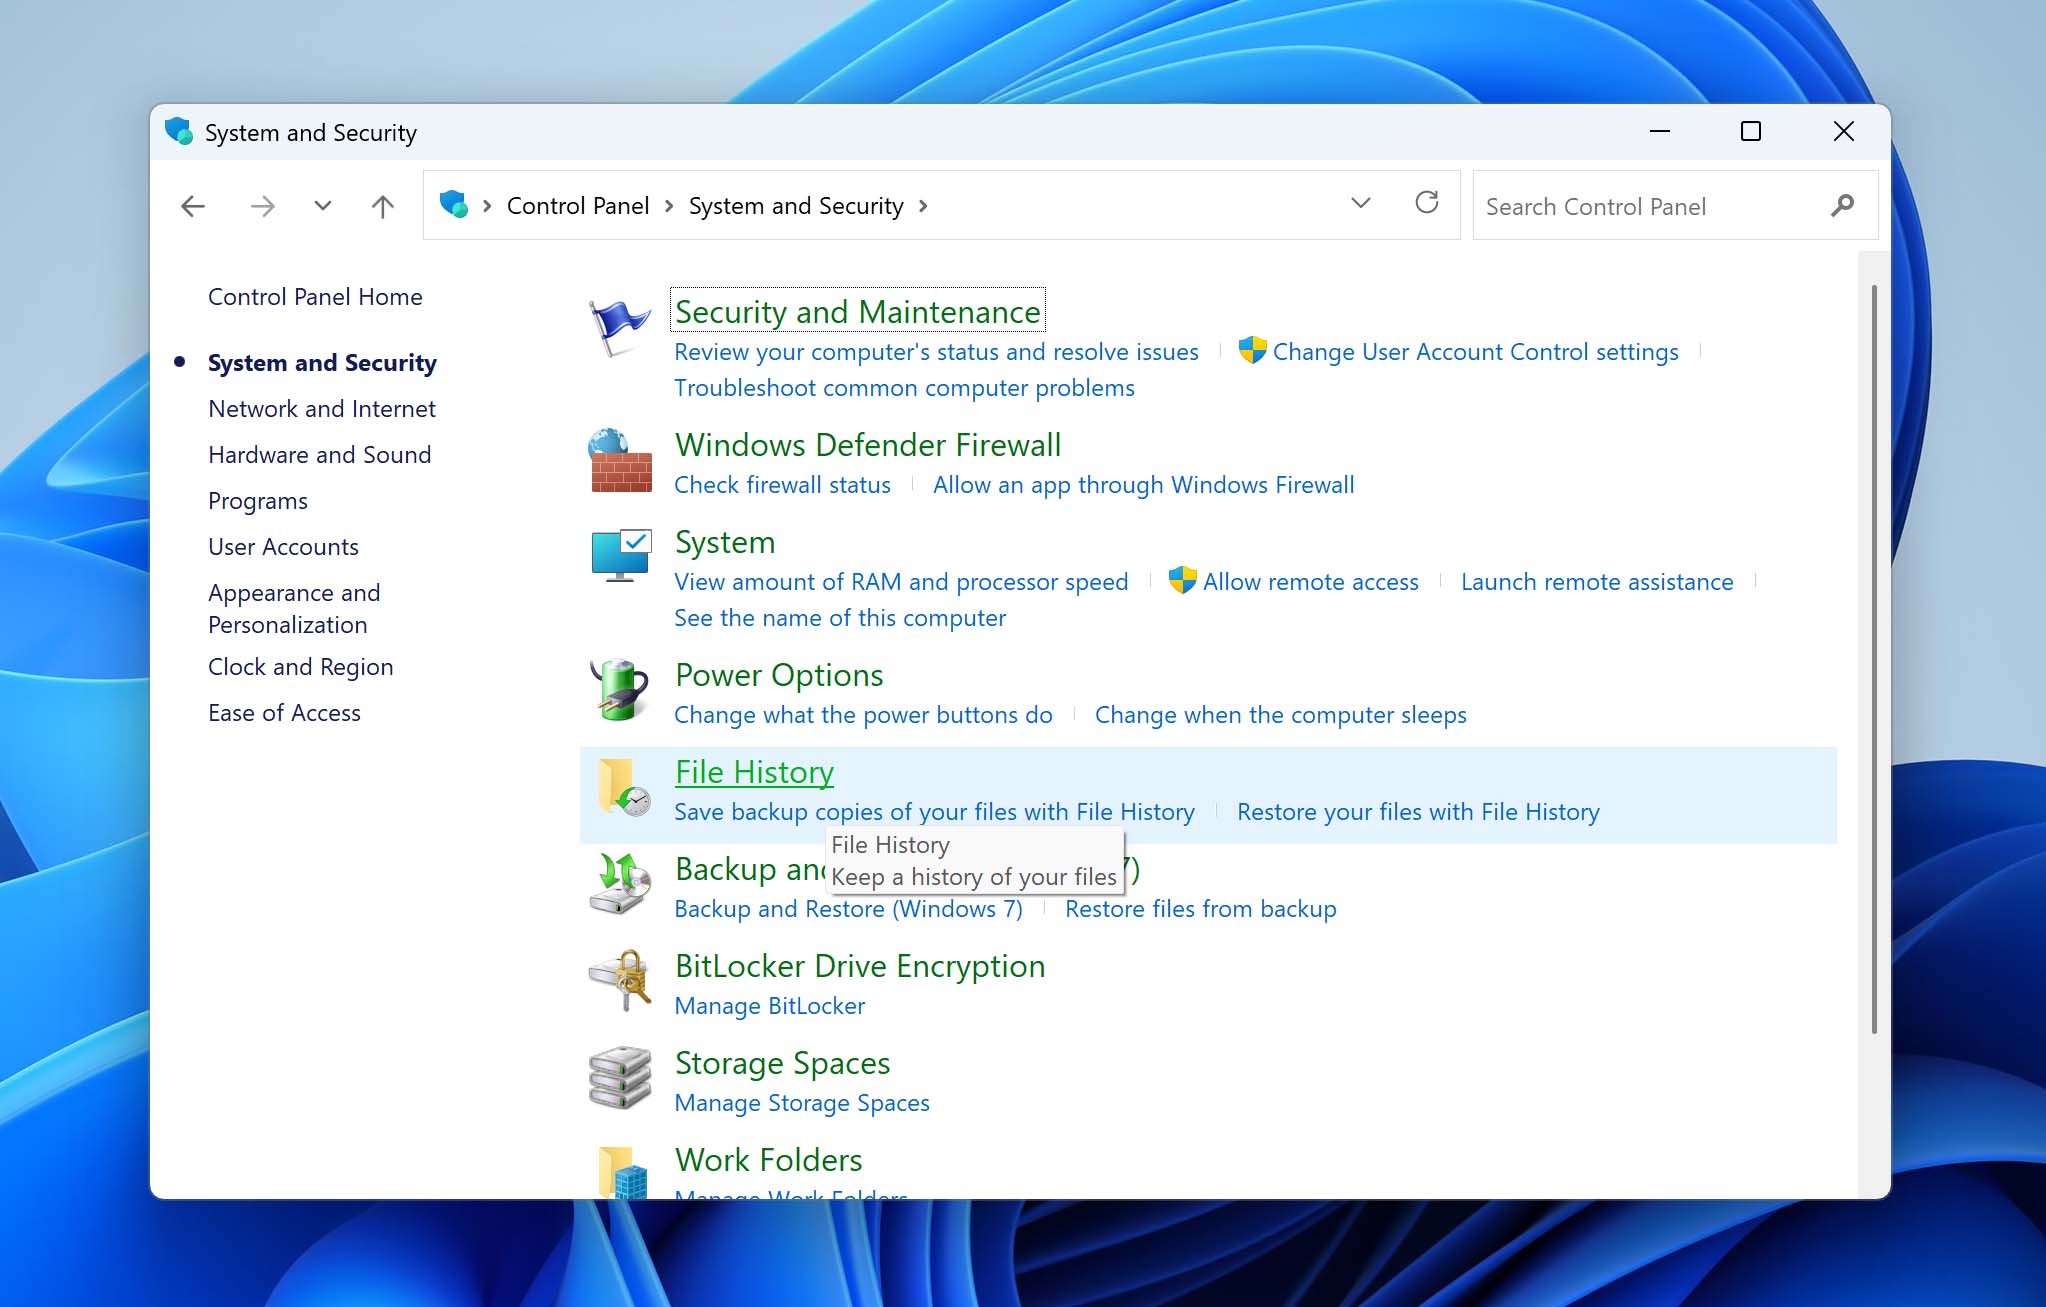Viewport: 2046px width, 1307px height.
Task: Click Manage BitLocker
Action: (770, 1006)
